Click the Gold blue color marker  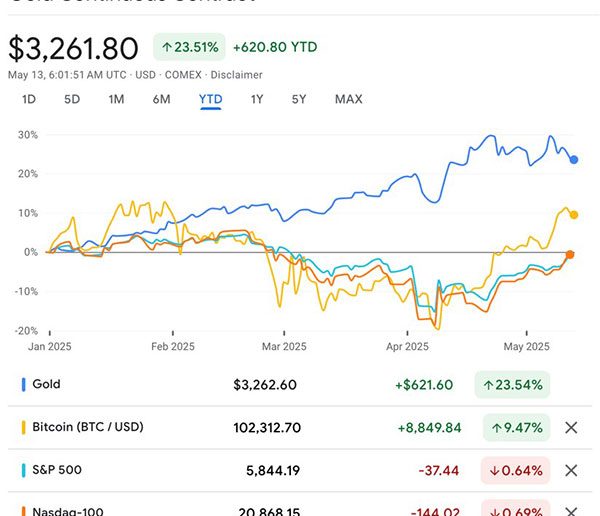point(24,385)
